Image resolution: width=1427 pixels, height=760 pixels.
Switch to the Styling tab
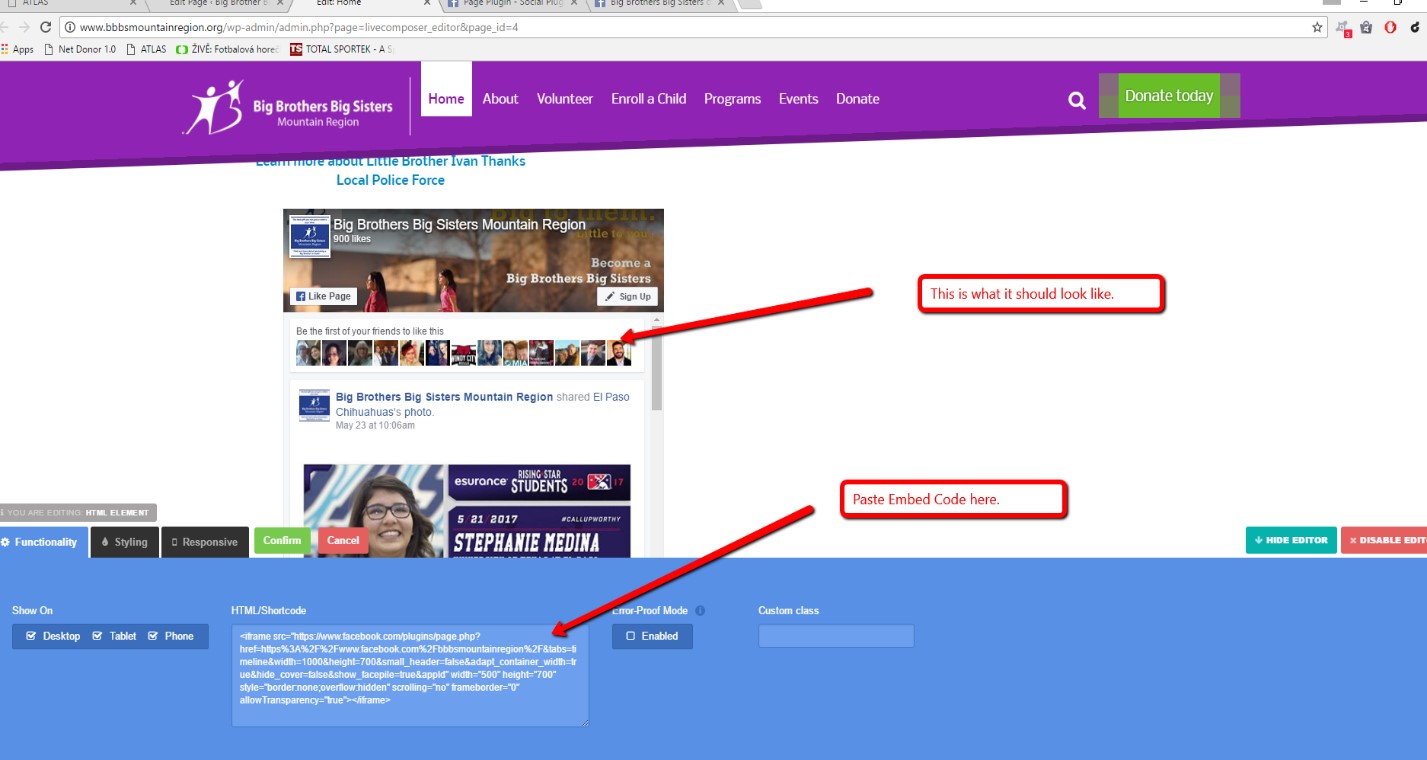(x=125, y=542)
